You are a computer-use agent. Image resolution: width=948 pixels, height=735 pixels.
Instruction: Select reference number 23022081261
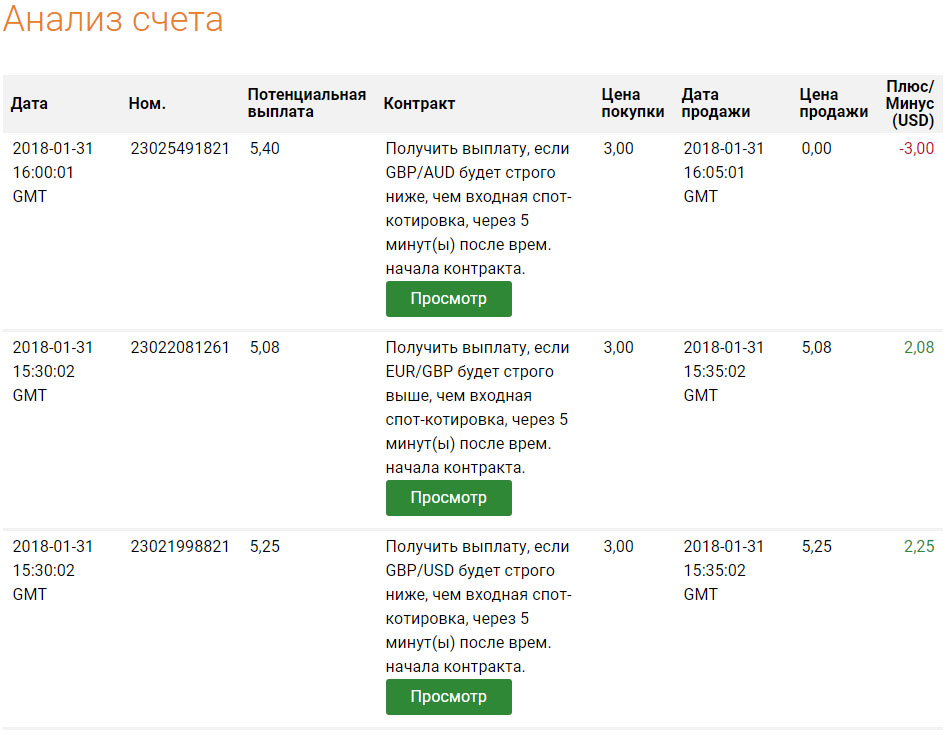point(180,348)
